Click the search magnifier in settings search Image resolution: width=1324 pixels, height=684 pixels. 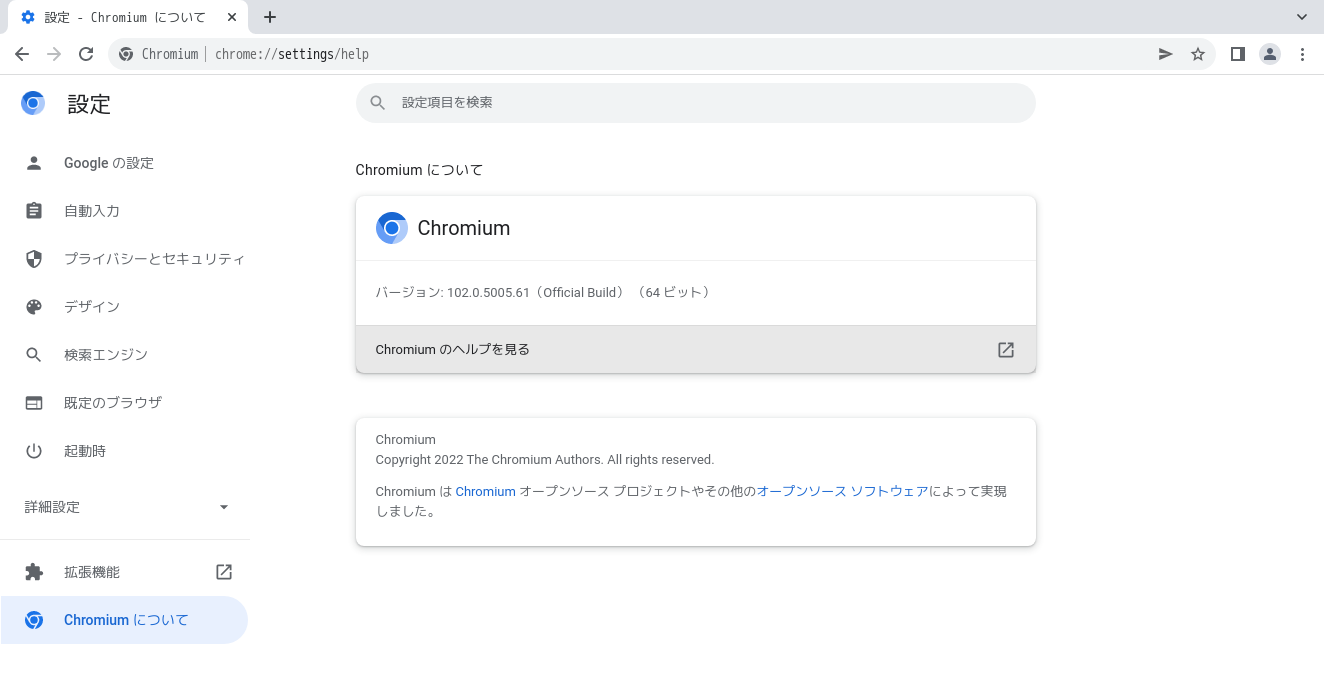coord(378,103)
